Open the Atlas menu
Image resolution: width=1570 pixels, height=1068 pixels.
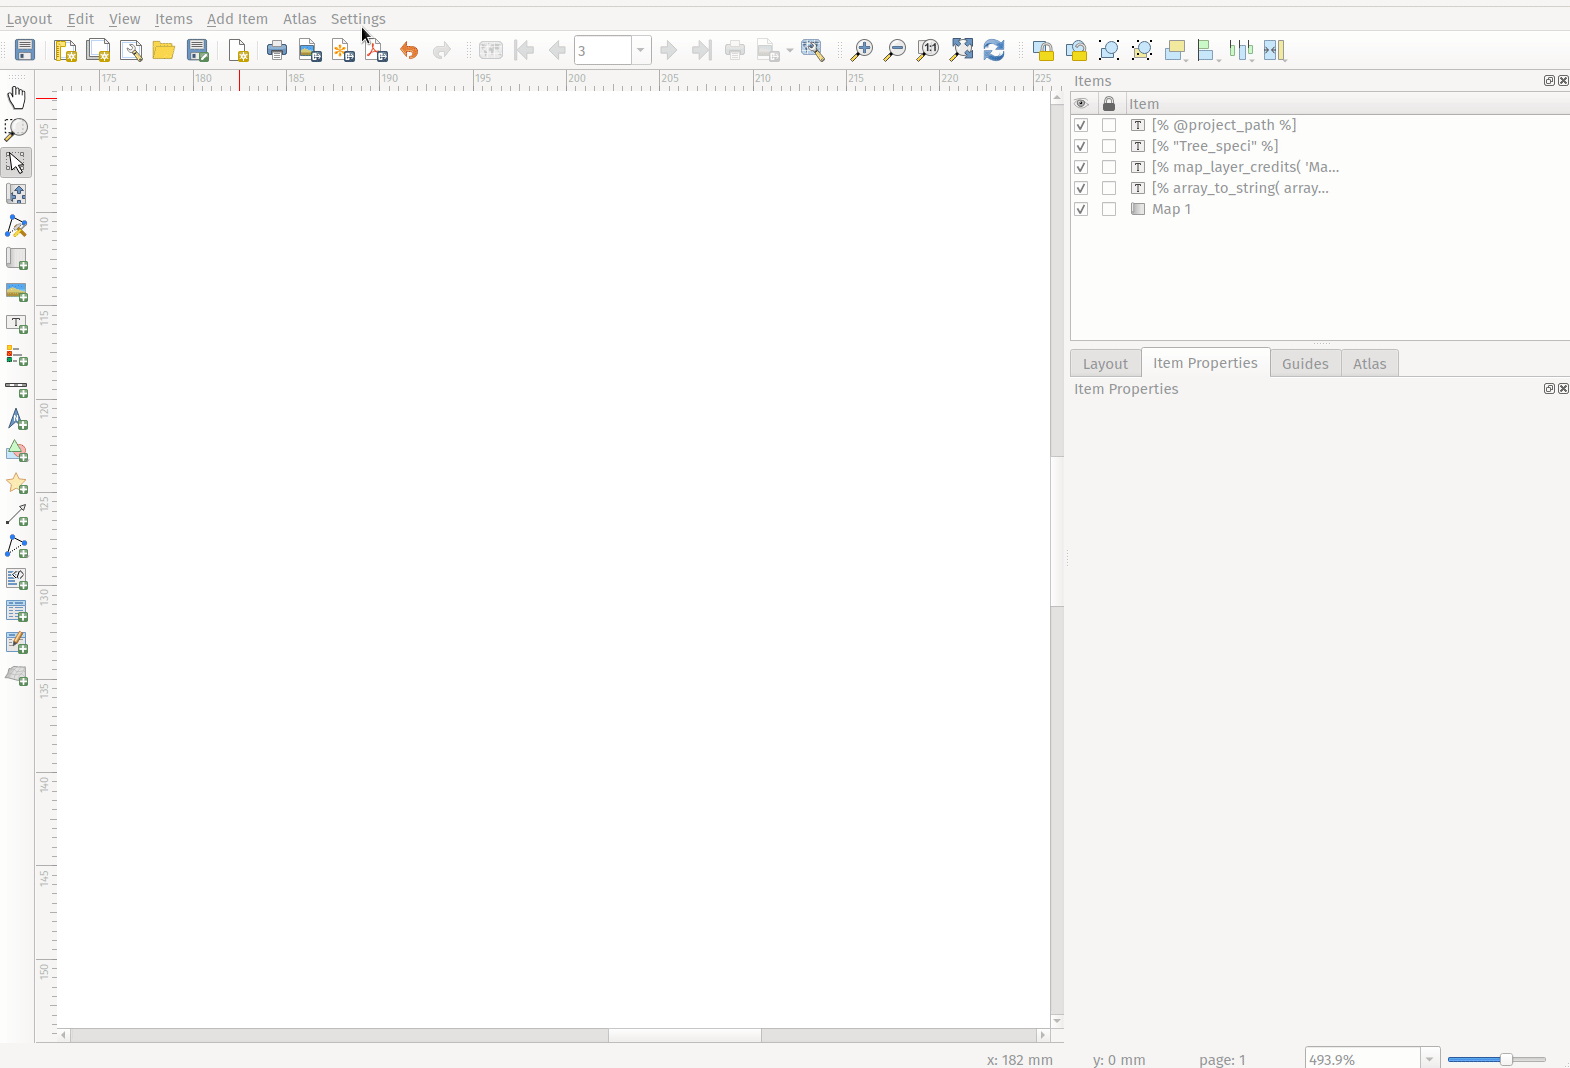pyautogui.click(x=299, y=19)
